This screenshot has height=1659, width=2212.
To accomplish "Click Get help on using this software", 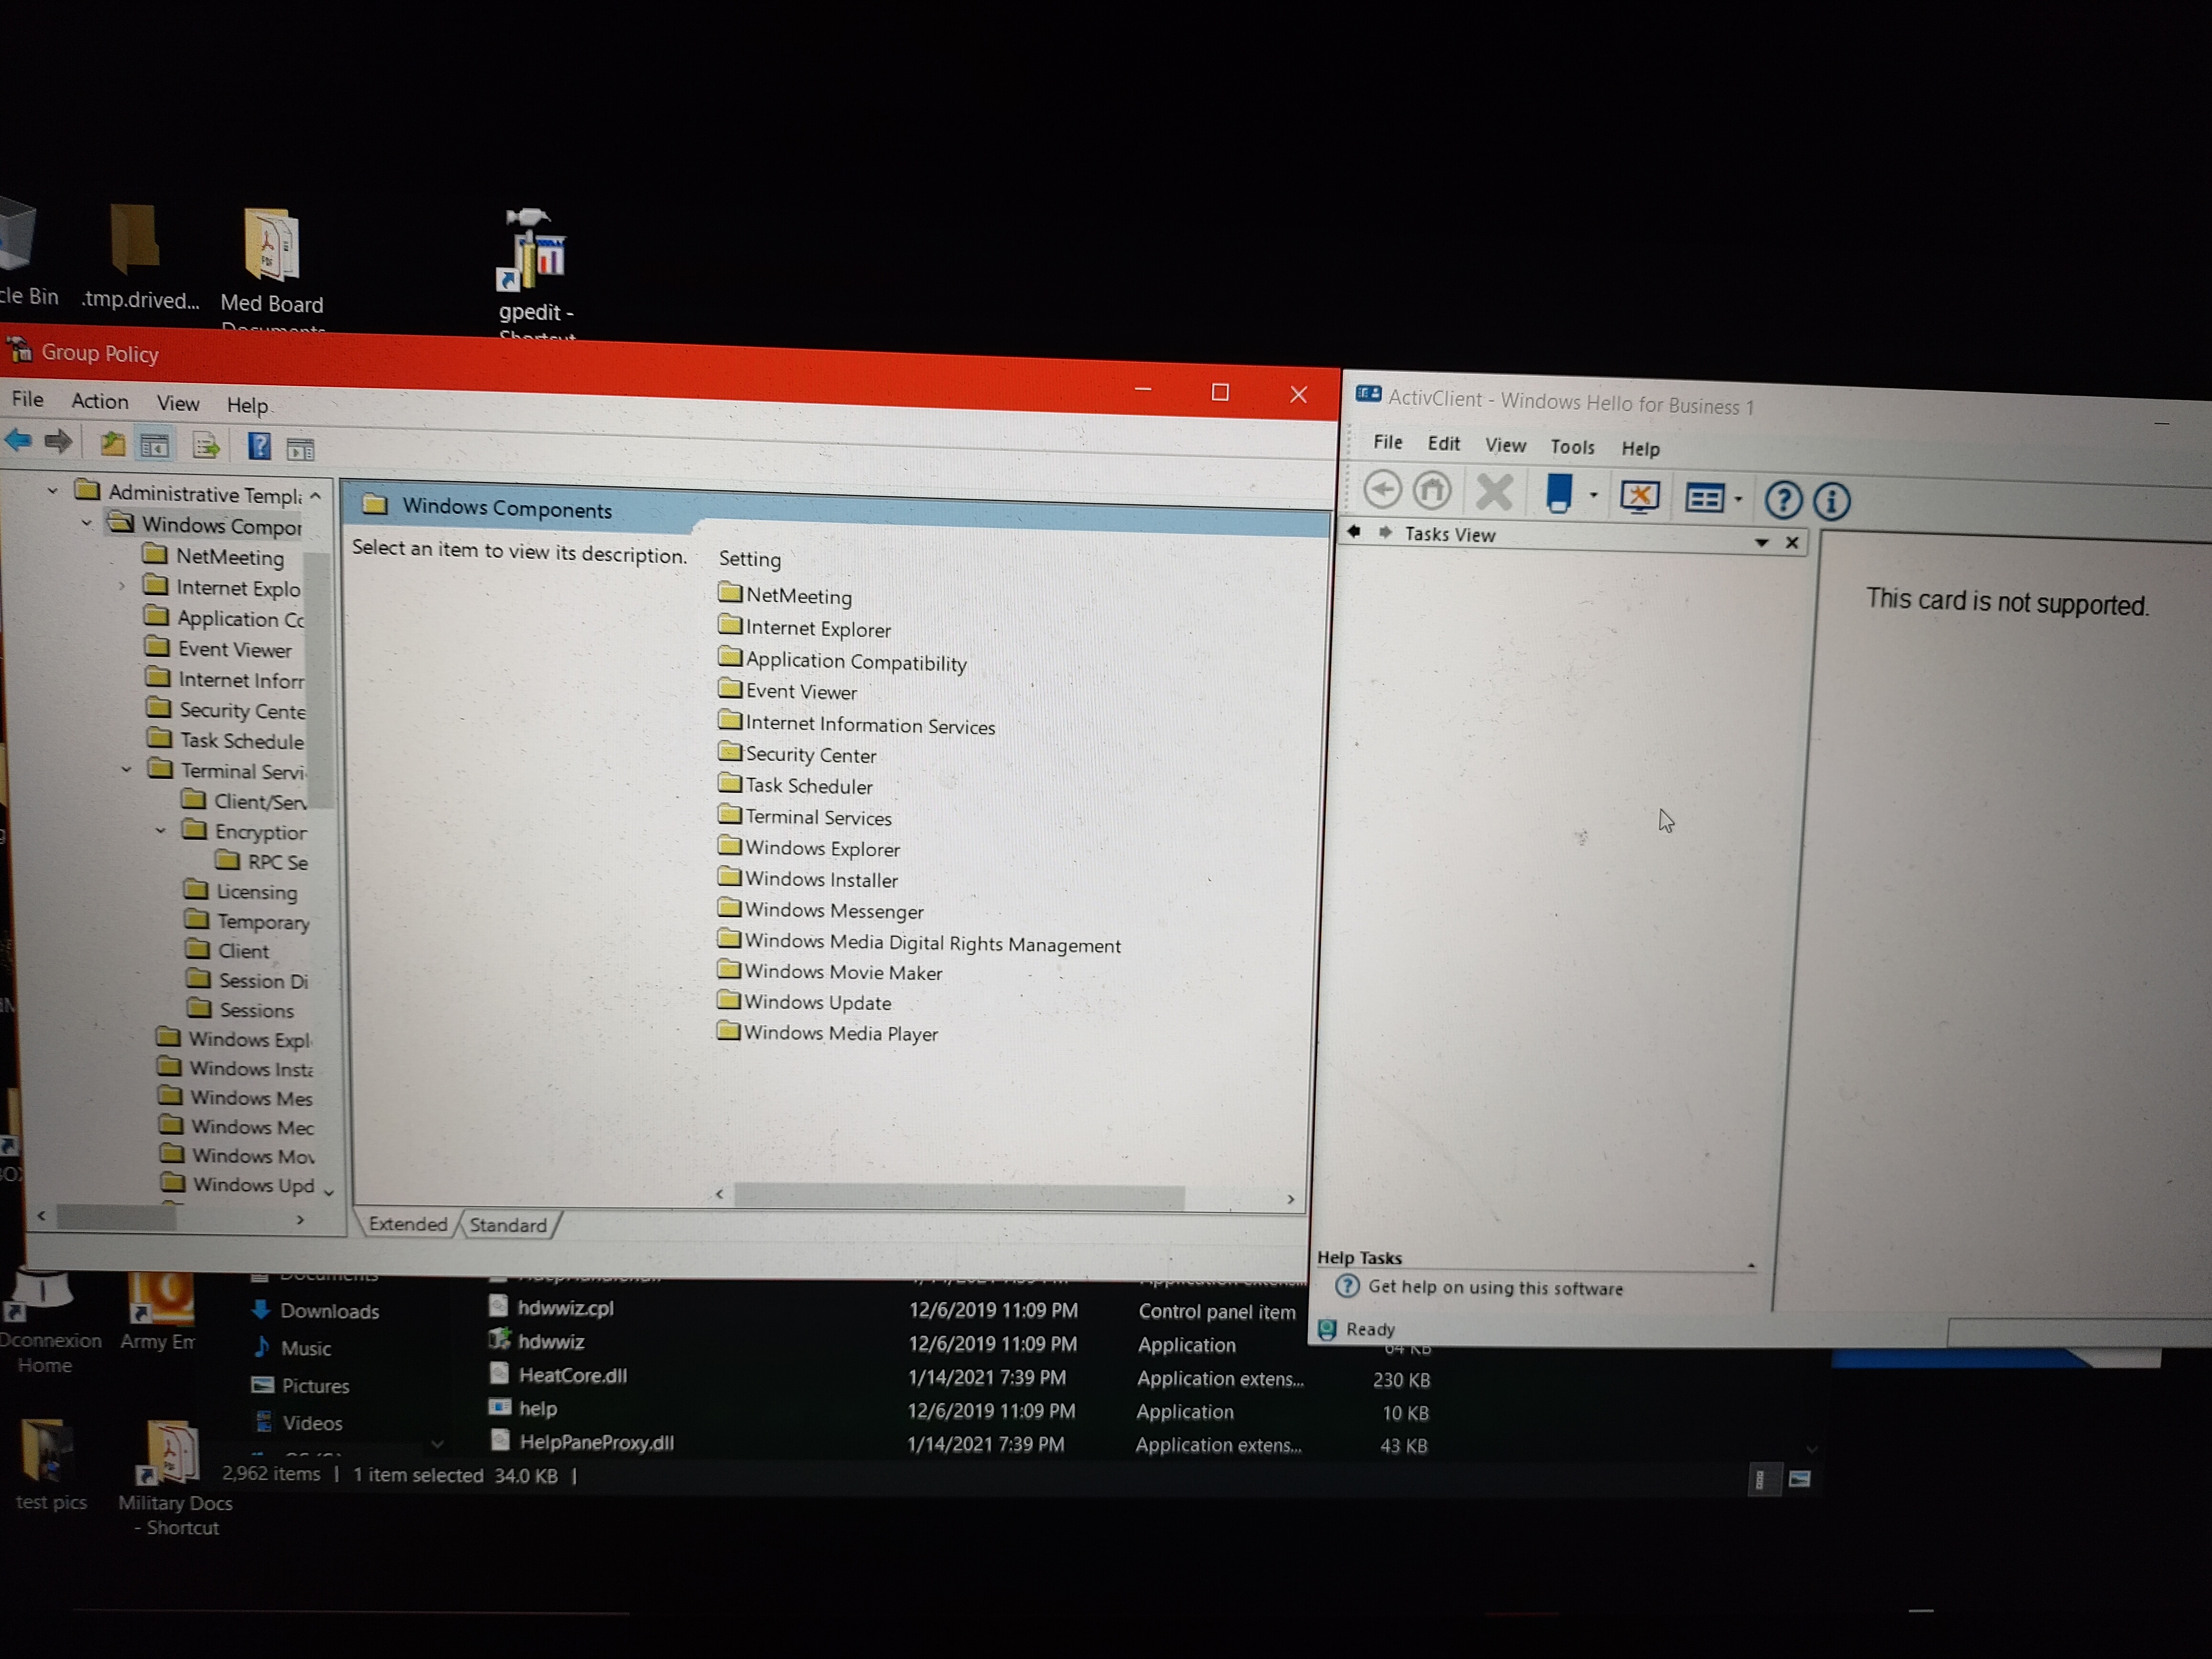I will (x=1494, y=1287).
